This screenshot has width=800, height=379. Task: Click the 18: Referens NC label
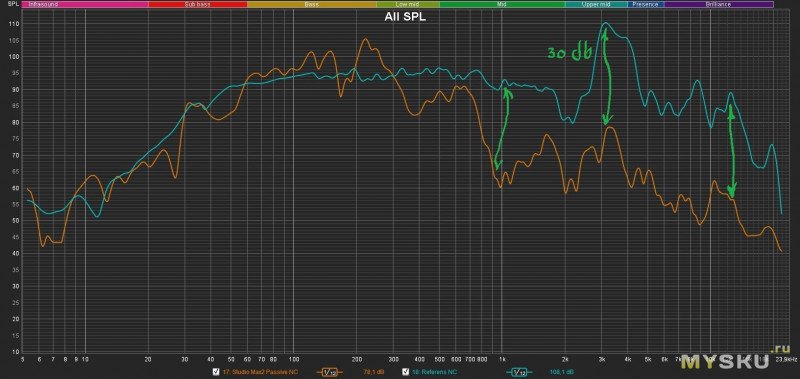[x=435, y=372]
